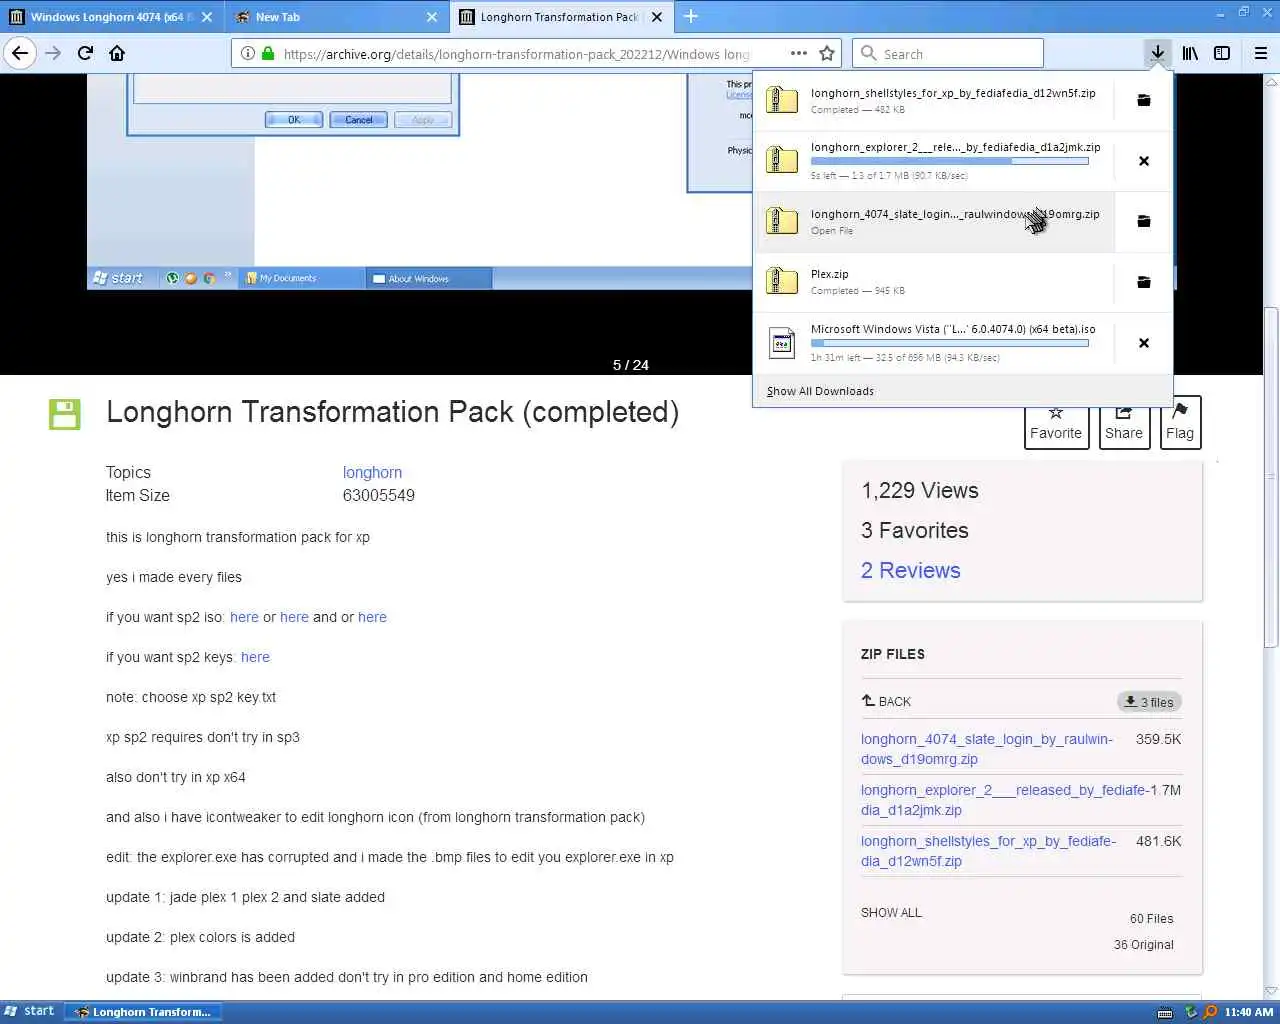1280x1024 pixels.
Task: Show site information for archive.org
Action: [248, 53]
